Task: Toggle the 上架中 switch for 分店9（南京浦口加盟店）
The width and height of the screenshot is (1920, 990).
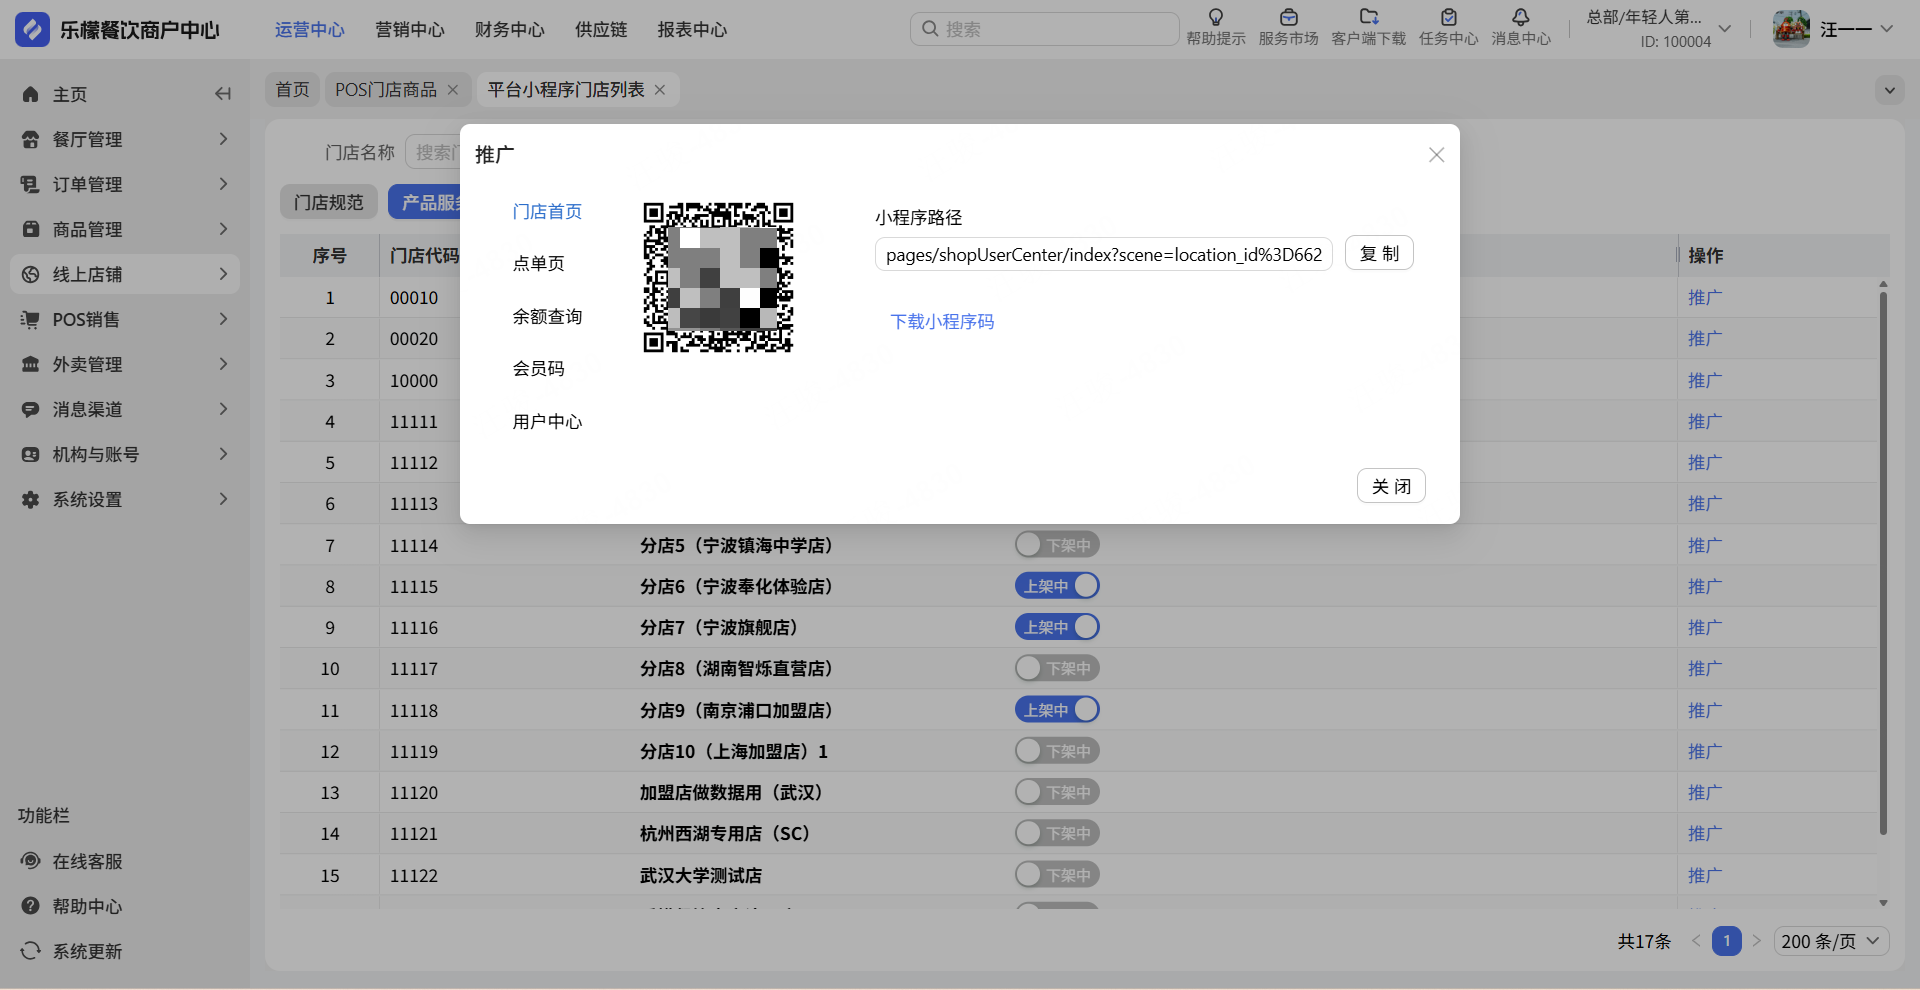Action: point(1057,710)
